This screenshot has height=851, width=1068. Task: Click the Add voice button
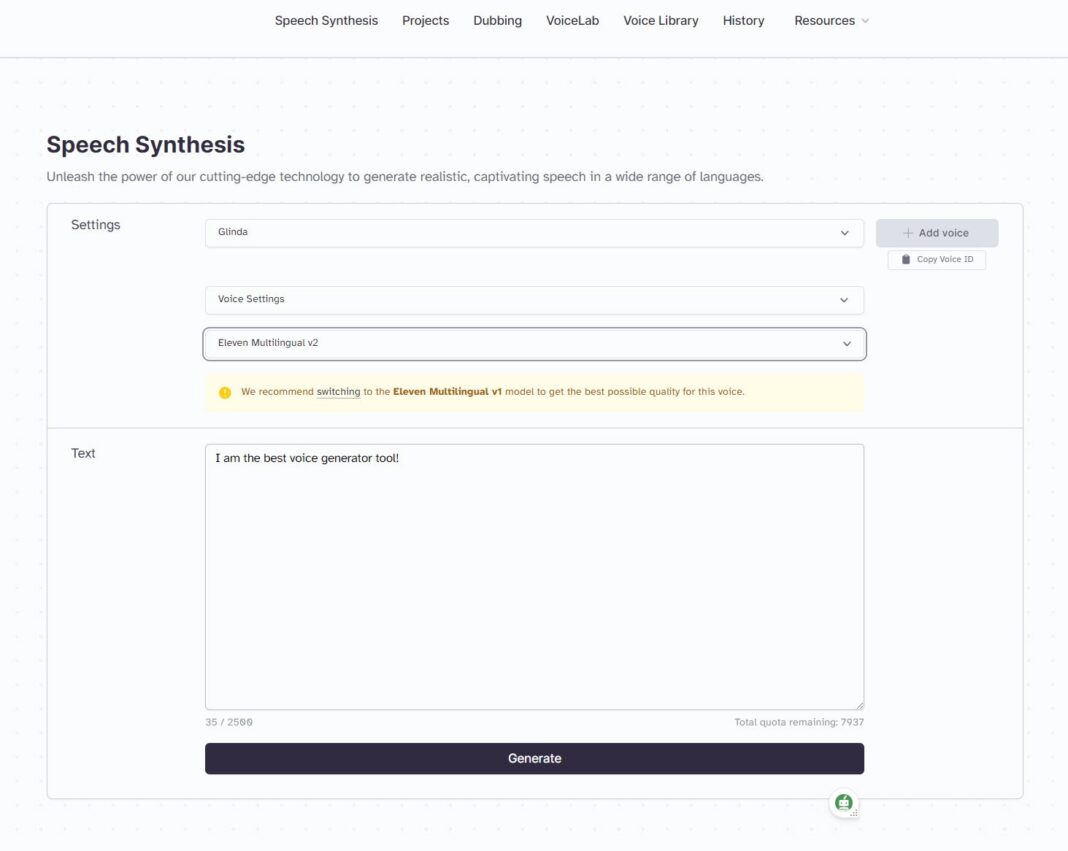pos(937,233)
